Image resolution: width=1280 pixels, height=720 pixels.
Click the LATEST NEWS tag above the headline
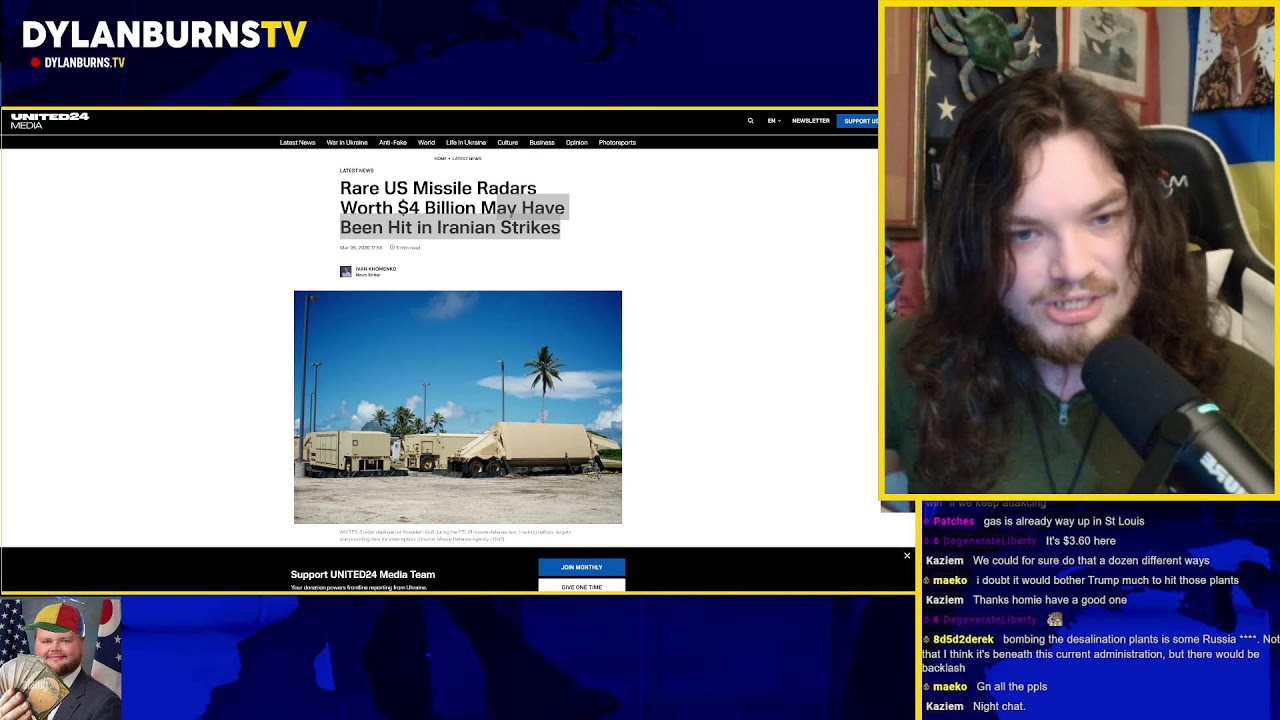tap(356, 170)
